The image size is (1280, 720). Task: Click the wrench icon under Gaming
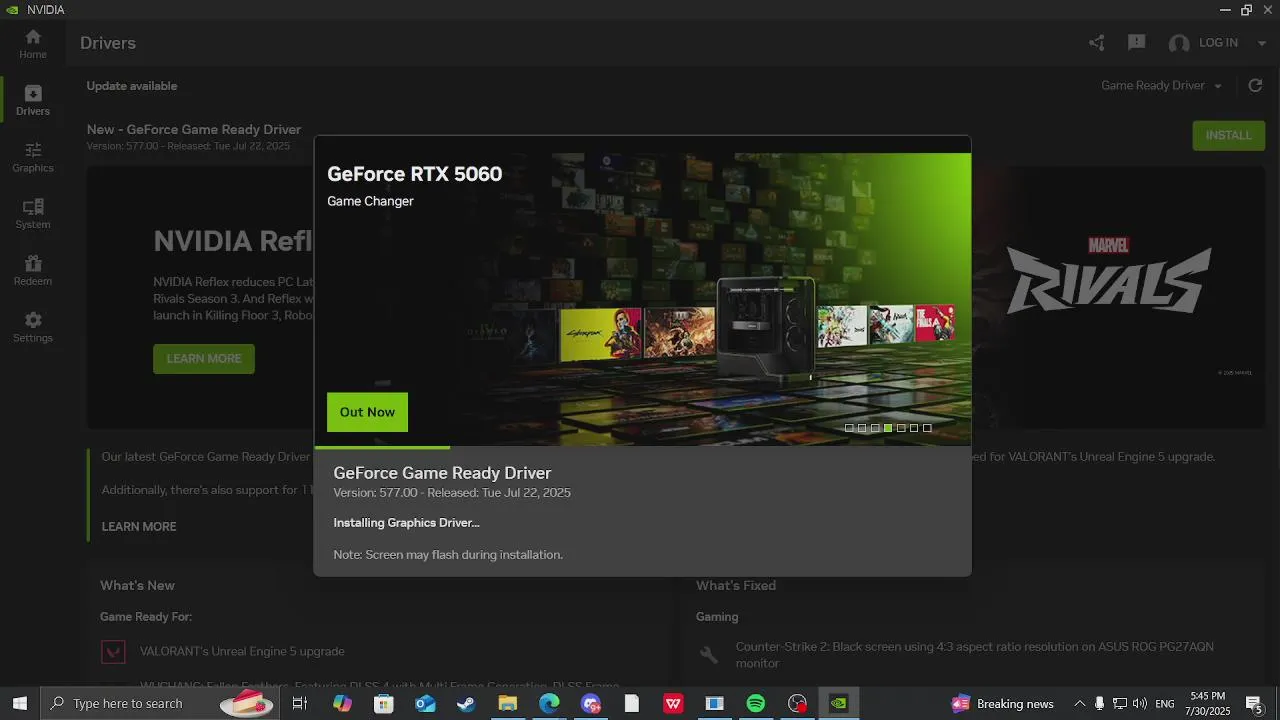click(708, 655)
